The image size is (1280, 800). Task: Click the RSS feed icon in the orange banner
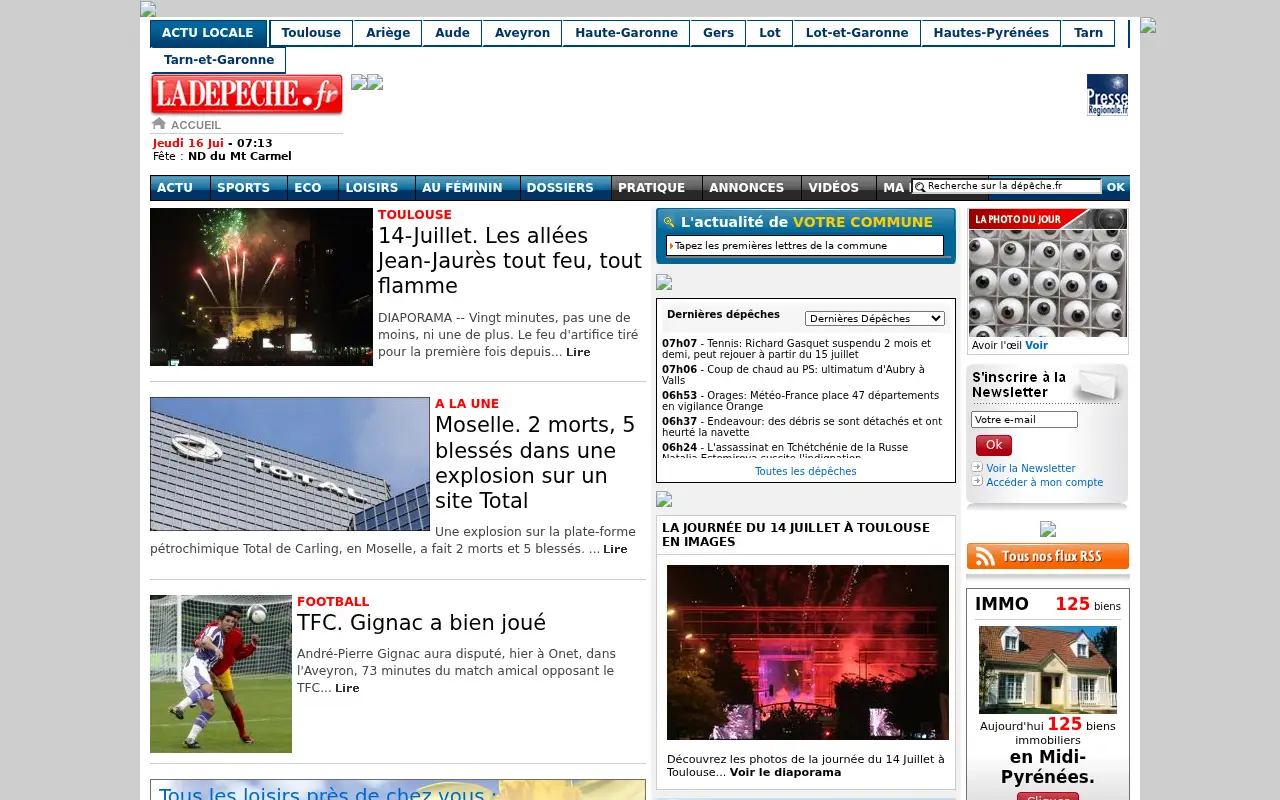coord(984,557)
